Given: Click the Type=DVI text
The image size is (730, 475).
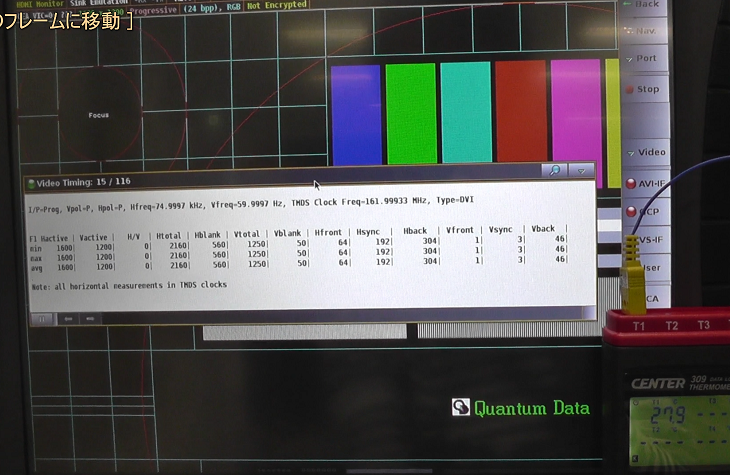Looking at the screenshot, I should (x=455, y=200).
